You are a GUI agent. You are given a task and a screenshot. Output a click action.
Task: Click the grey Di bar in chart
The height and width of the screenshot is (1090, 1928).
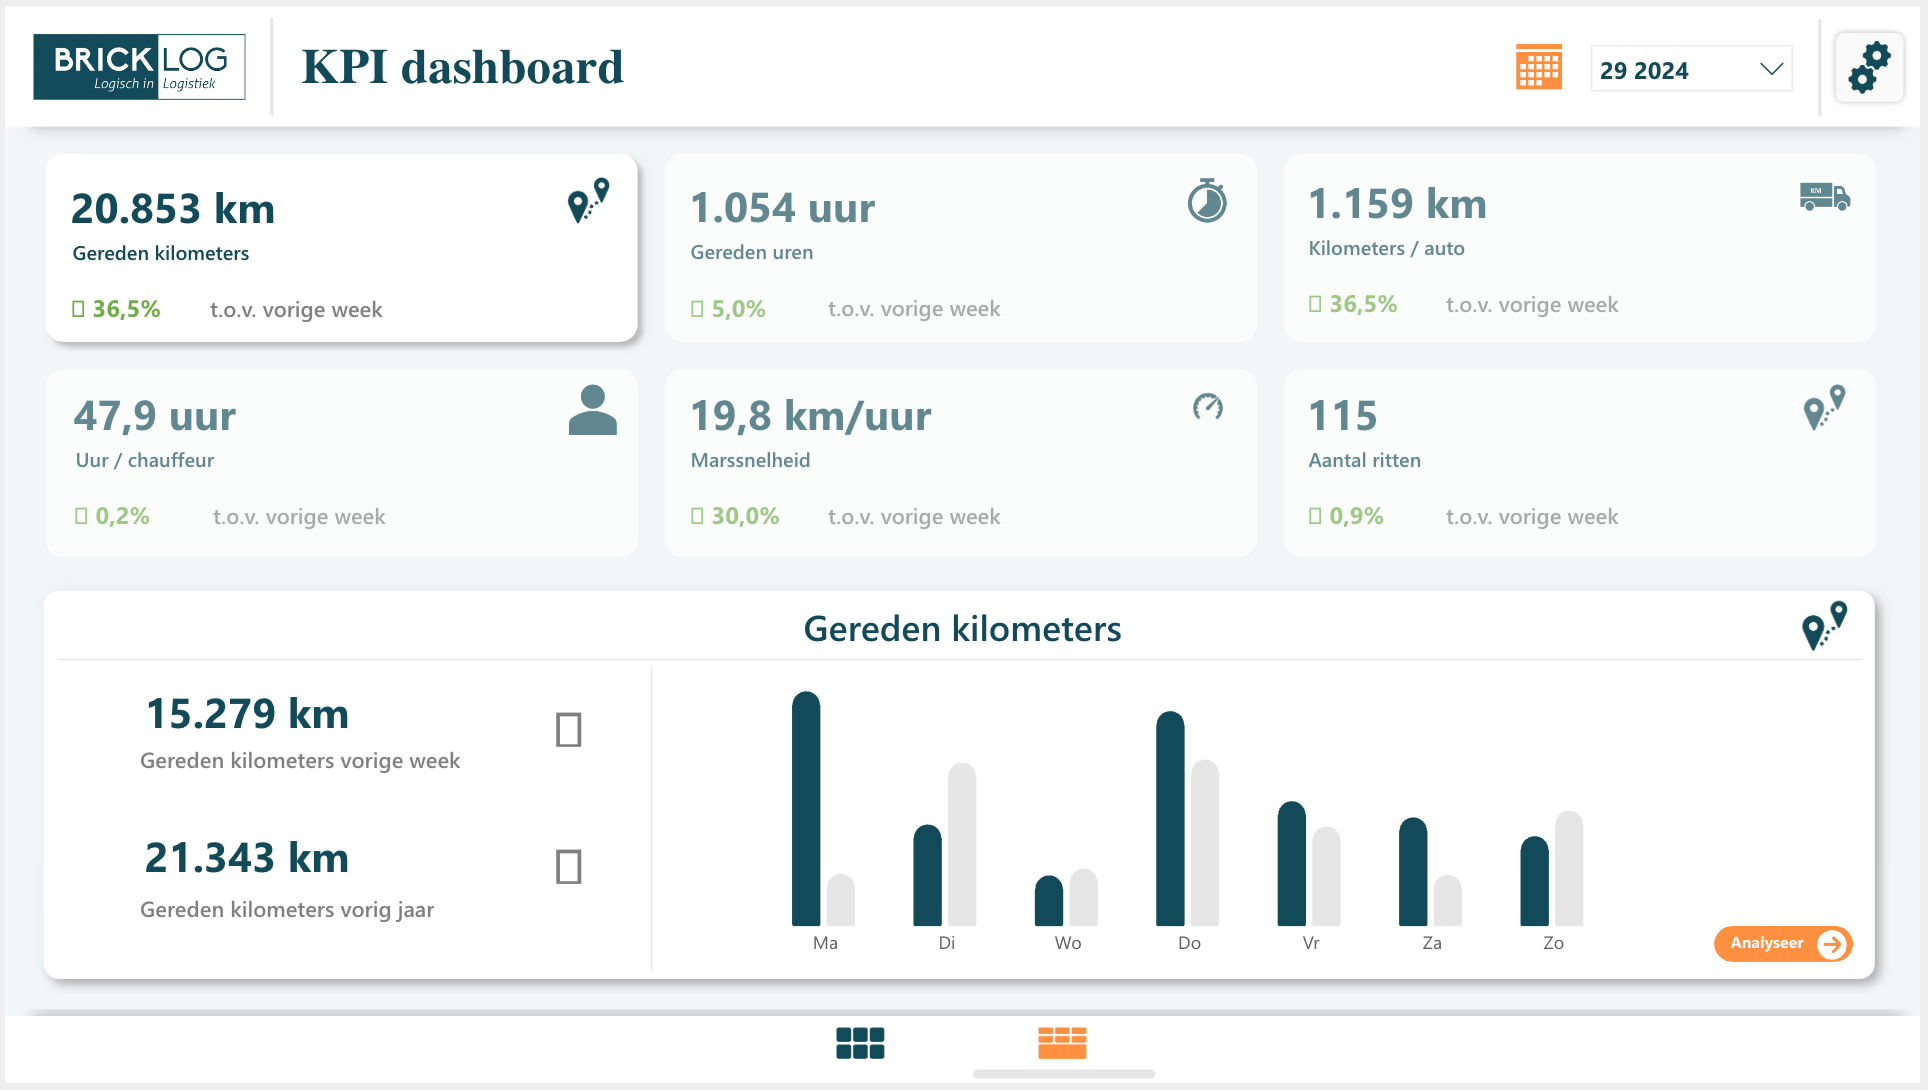tap(962, 844)
